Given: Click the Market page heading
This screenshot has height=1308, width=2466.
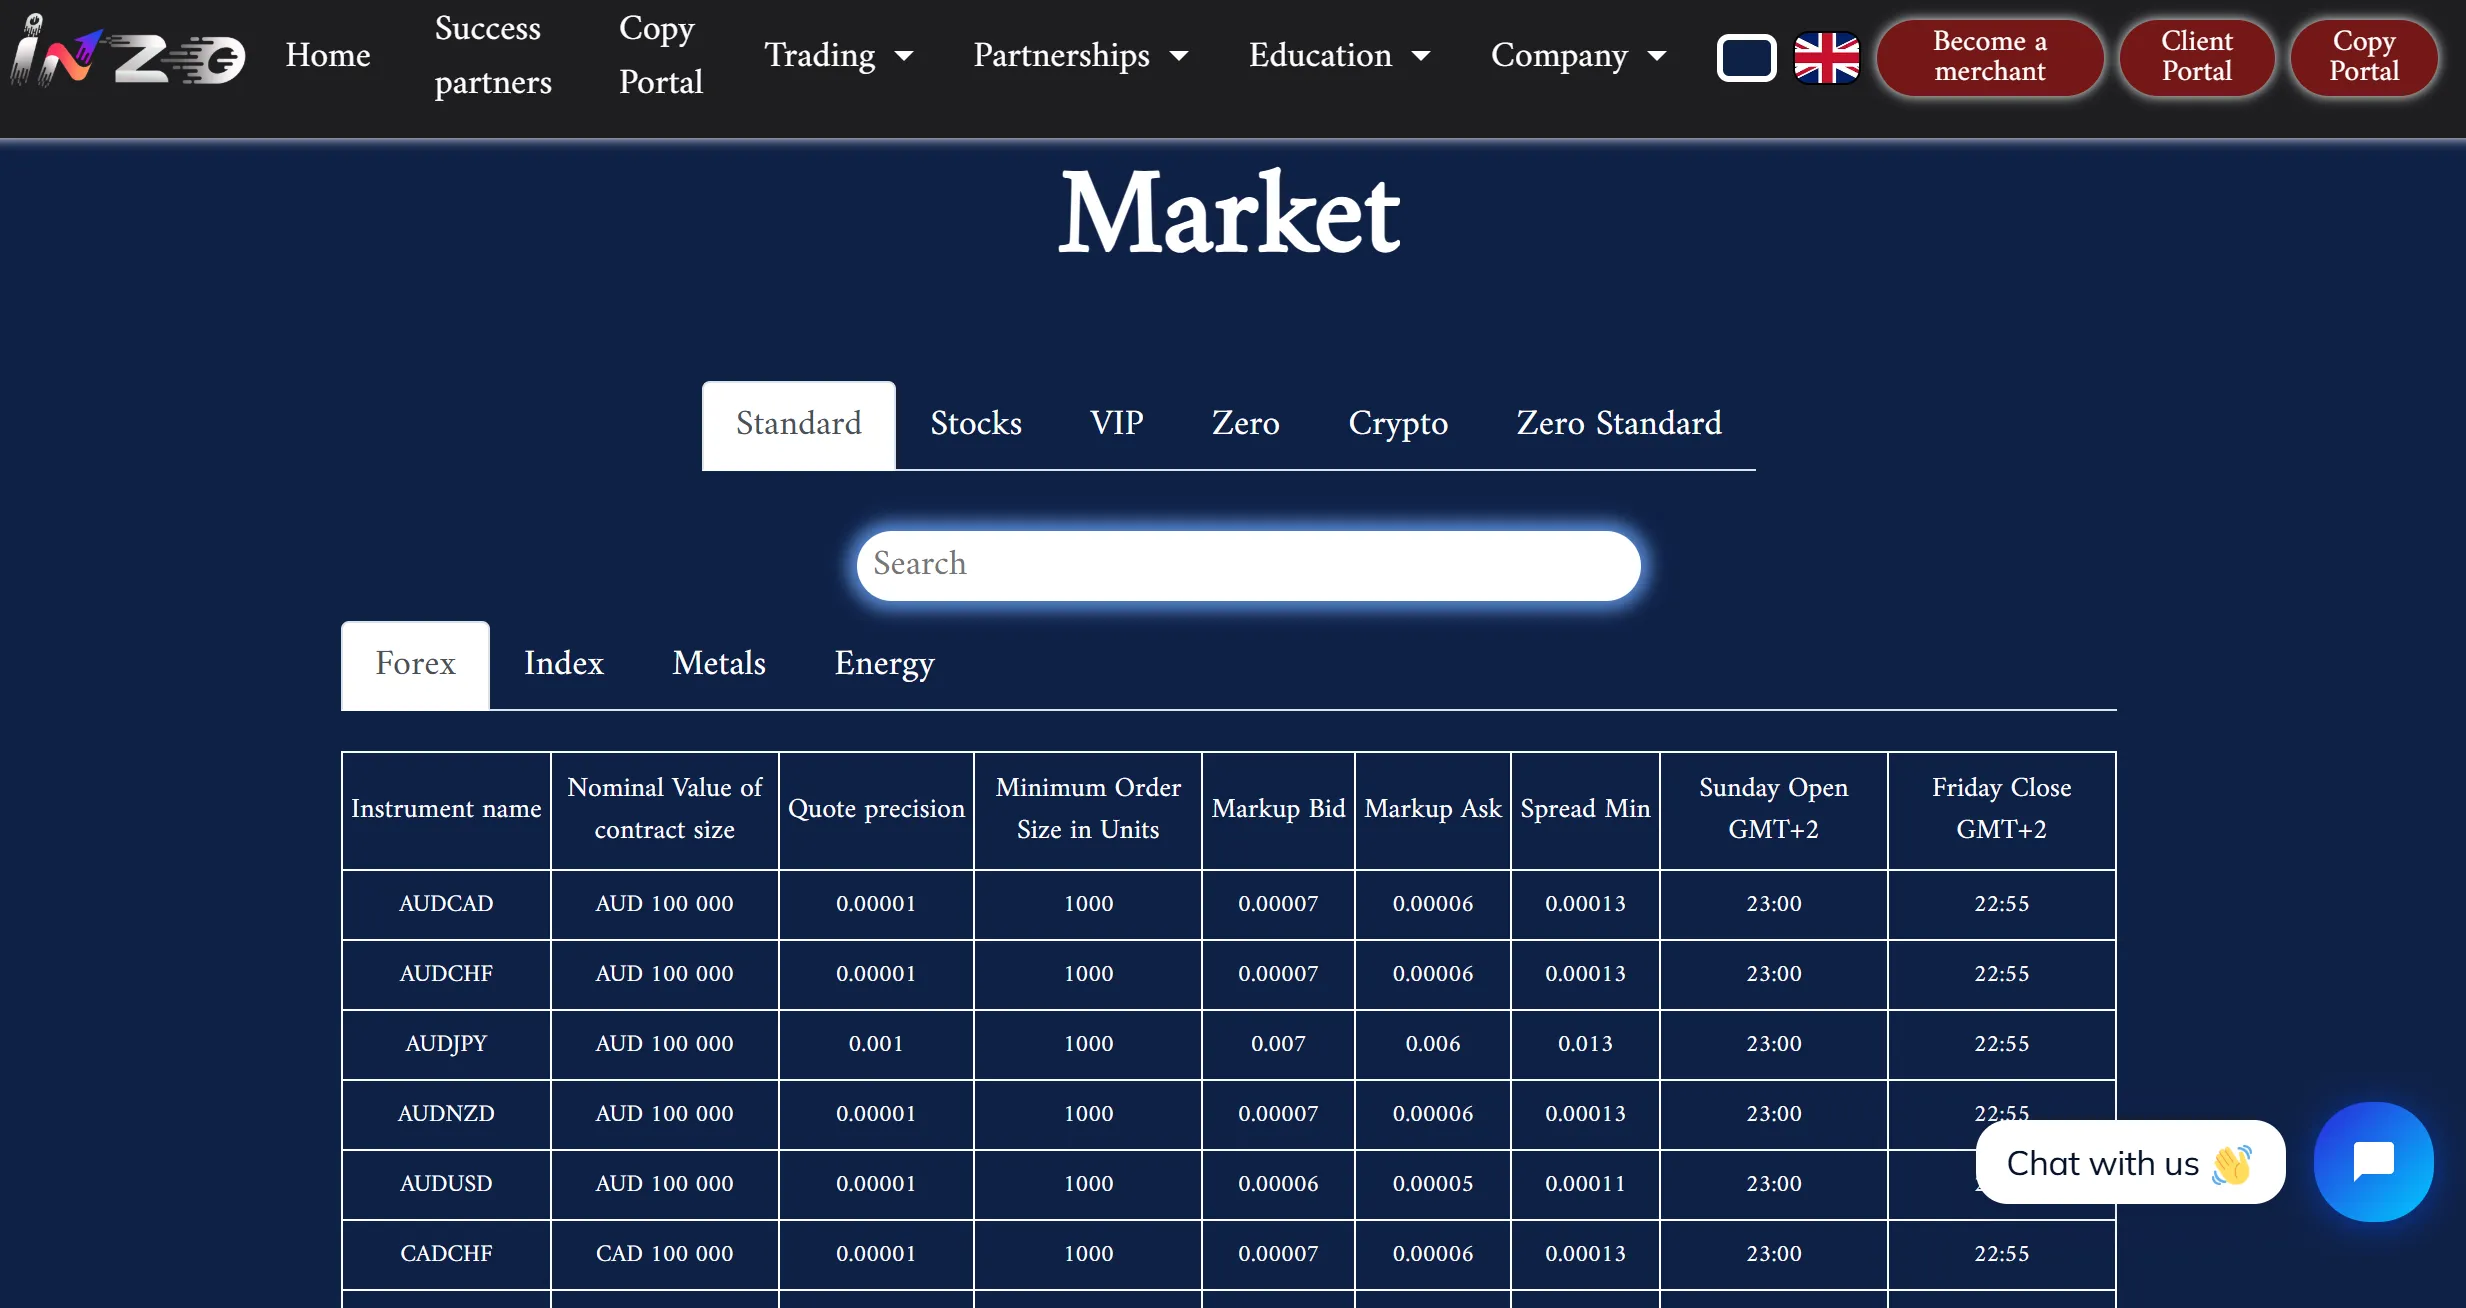Looking at the screenshot, I should (x=1229, y=213).
